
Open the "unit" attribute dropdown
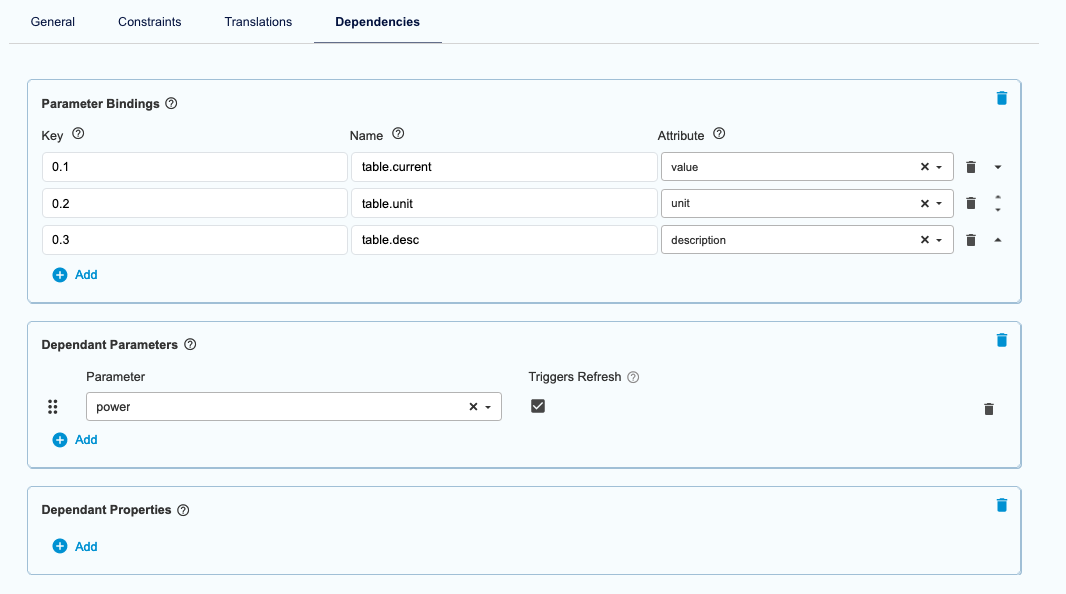click(941, 203)
